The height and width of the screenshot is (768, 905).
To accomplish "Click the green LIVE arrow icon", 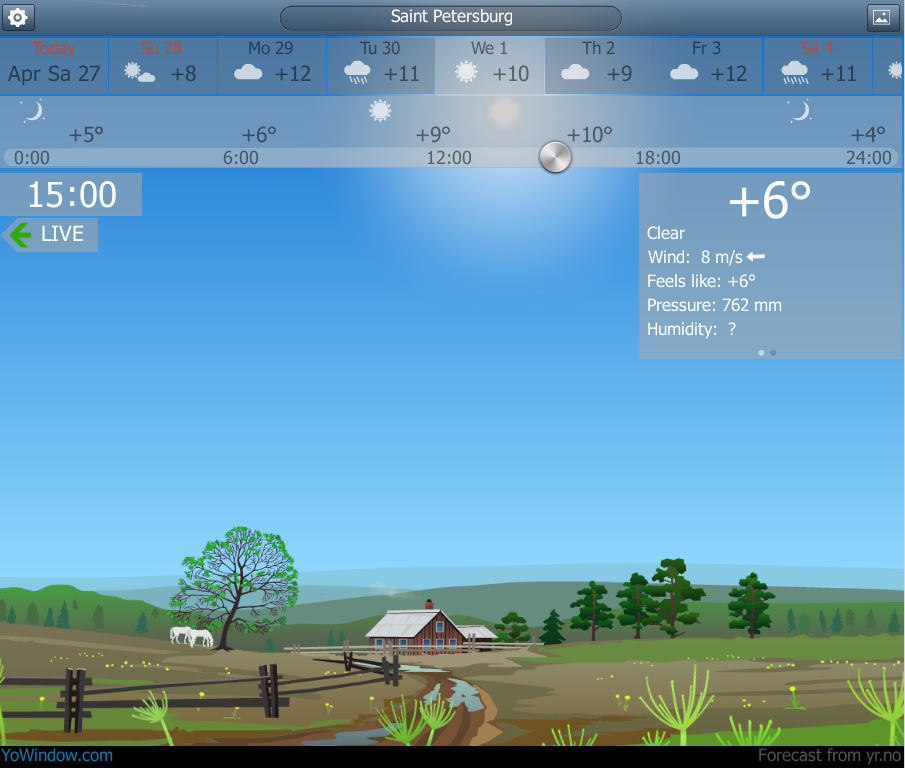I will tap(18, 235).
